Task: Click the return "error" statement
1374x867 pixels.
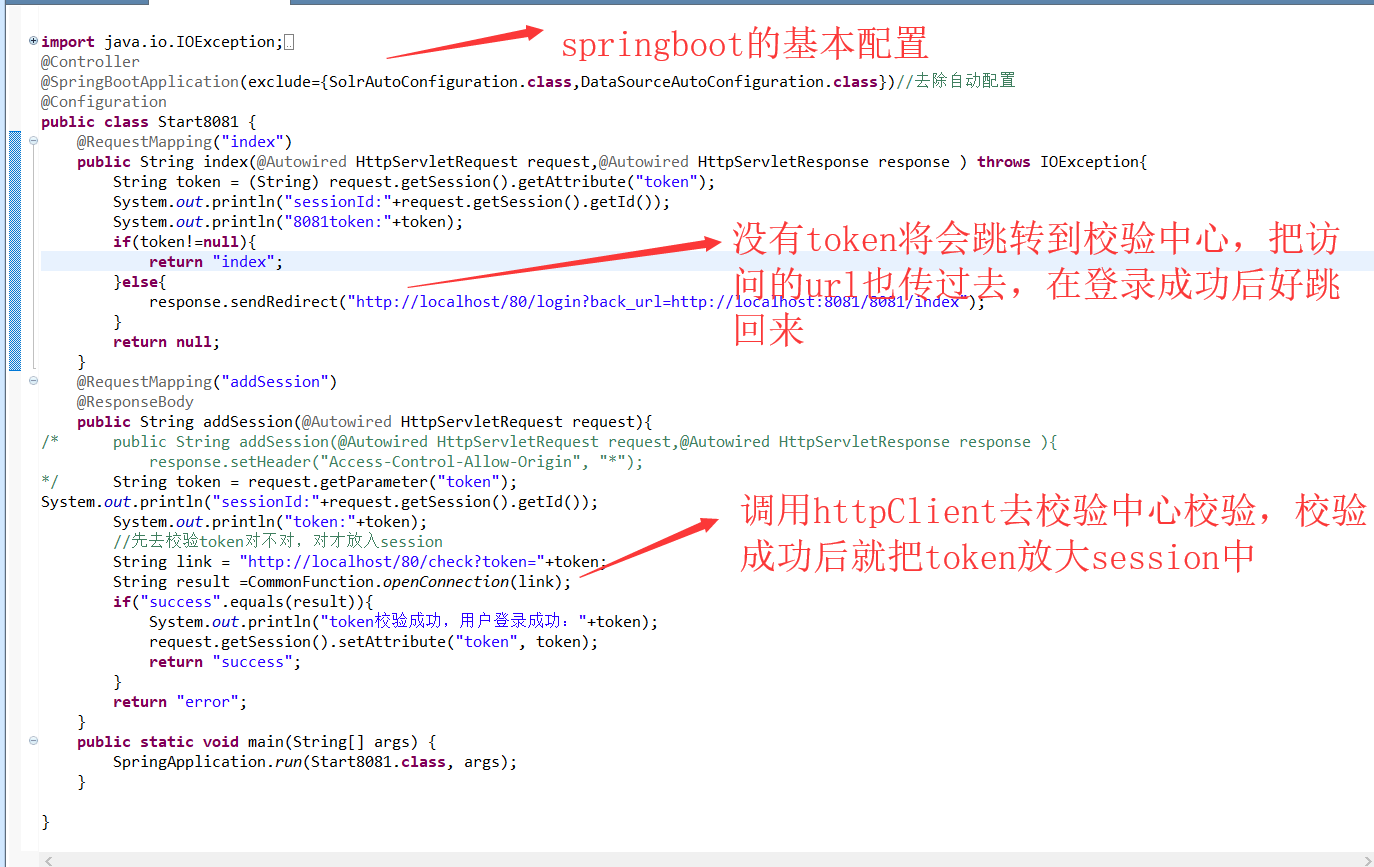Action: click(180, 702)
